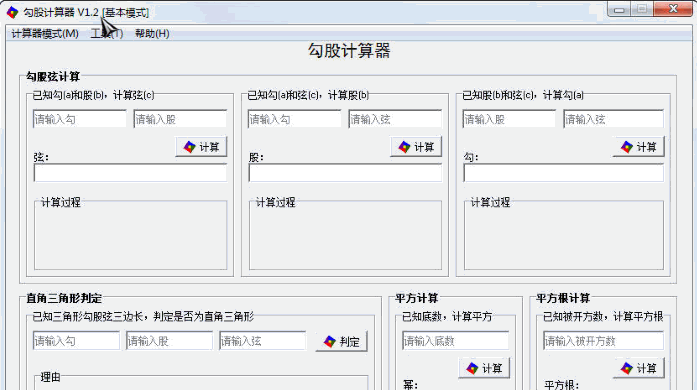
Task: Focus 请输入勾 field in 计算弦(c) group
Action: [x=80, y=119]
